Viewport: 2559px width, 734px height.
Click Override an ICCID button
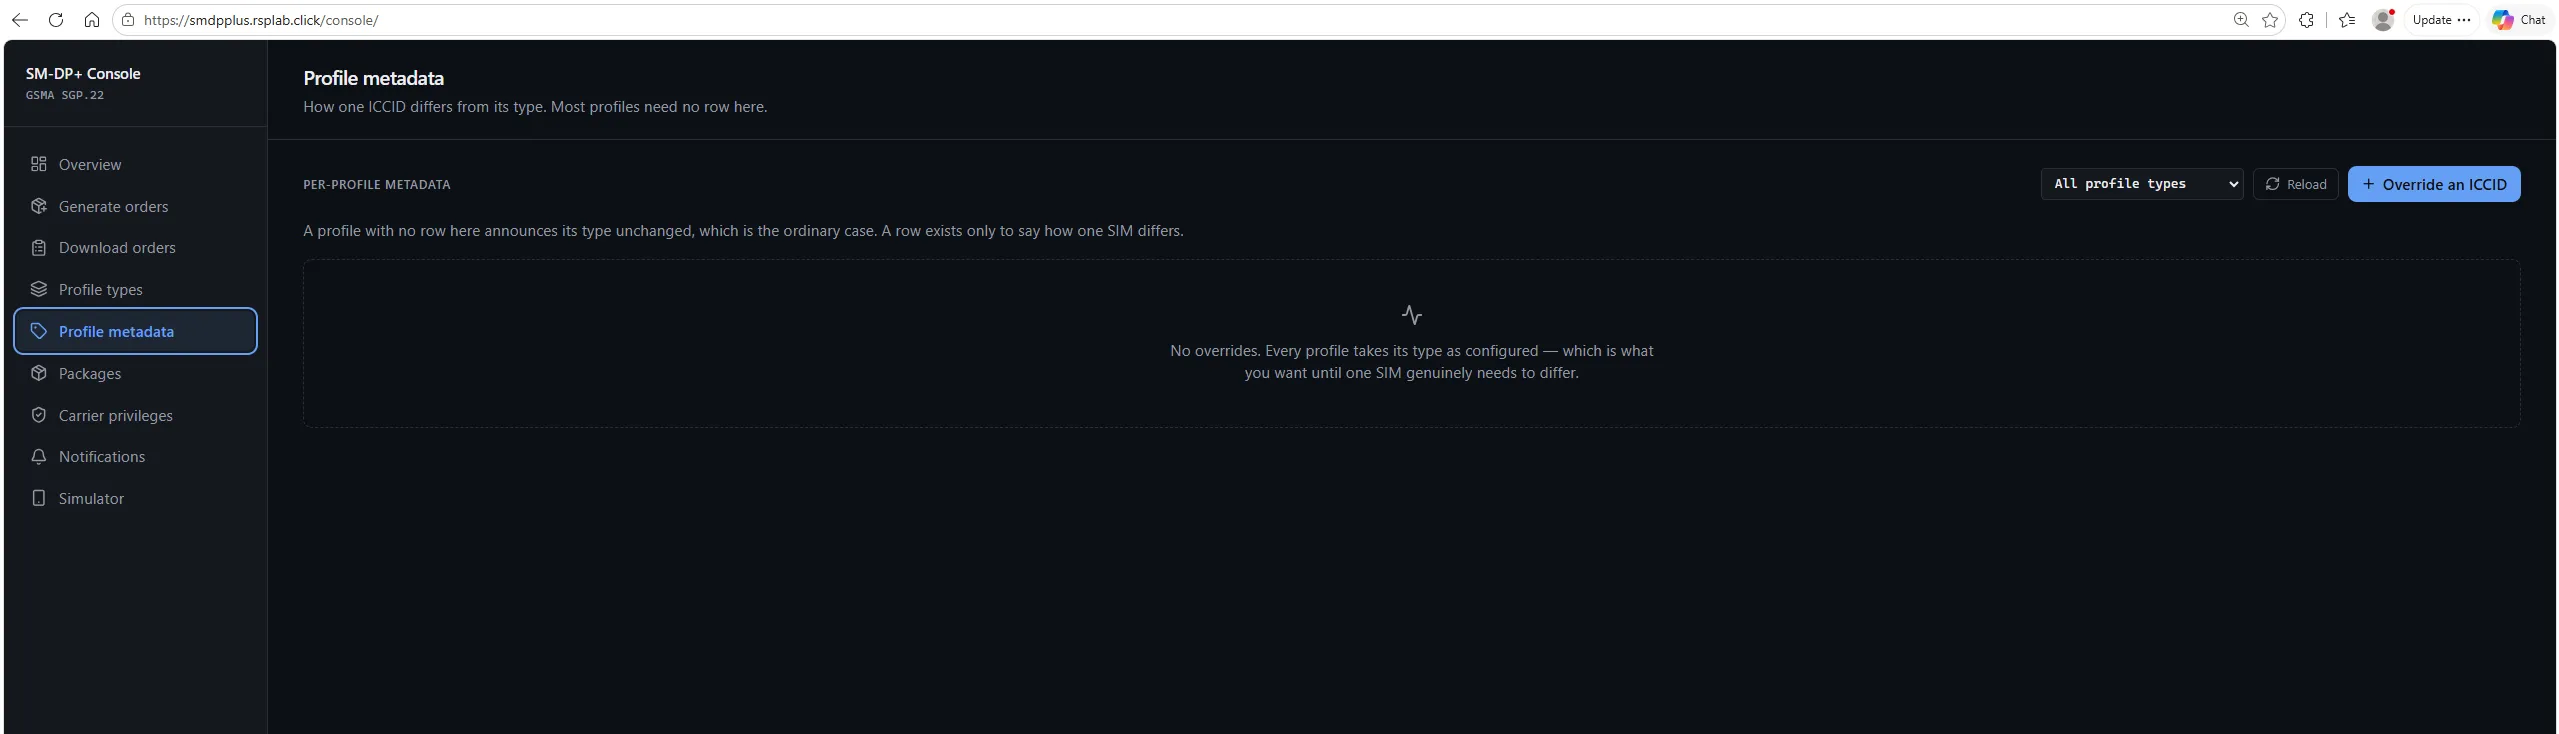[x=2433, y=184]
